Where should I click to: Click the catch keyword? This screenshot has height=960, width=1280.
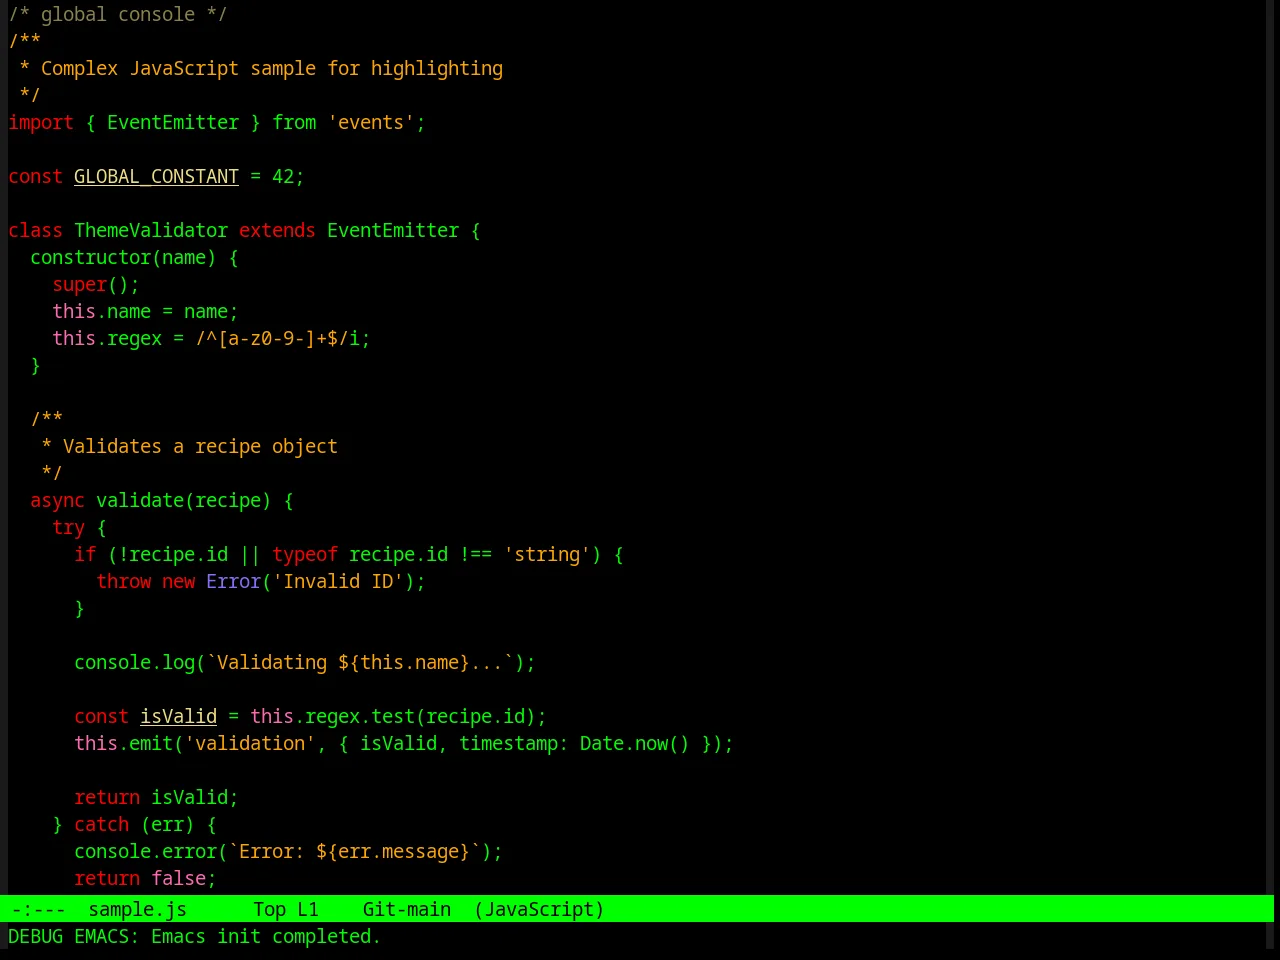(101, 824)
